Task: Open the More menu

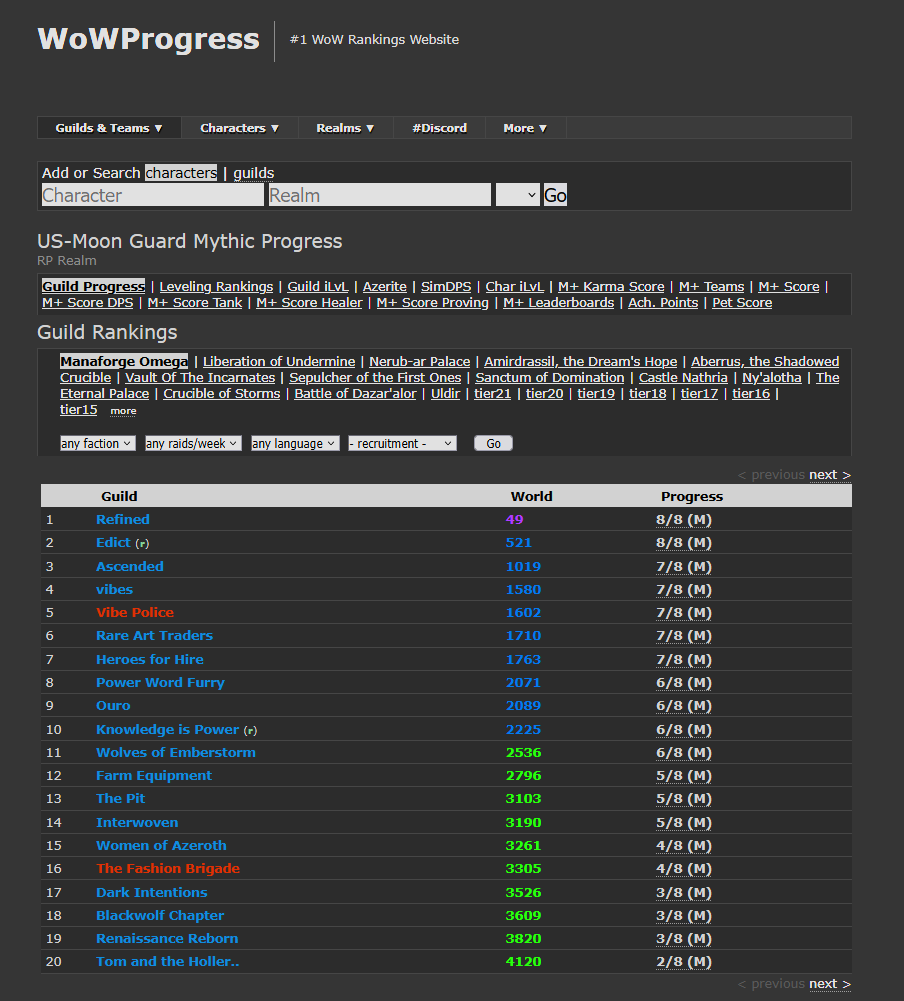Action: pos(525,128)
